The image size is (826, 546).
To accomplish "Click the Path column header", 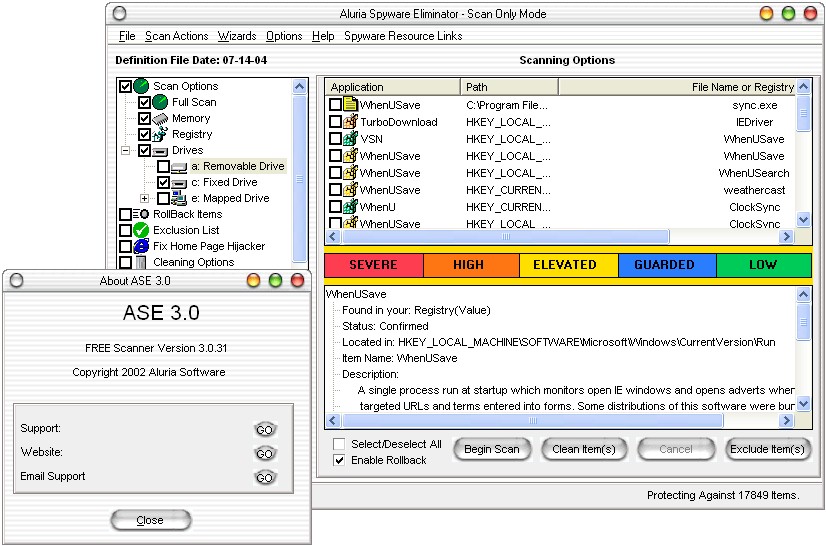I will [509, 87].
